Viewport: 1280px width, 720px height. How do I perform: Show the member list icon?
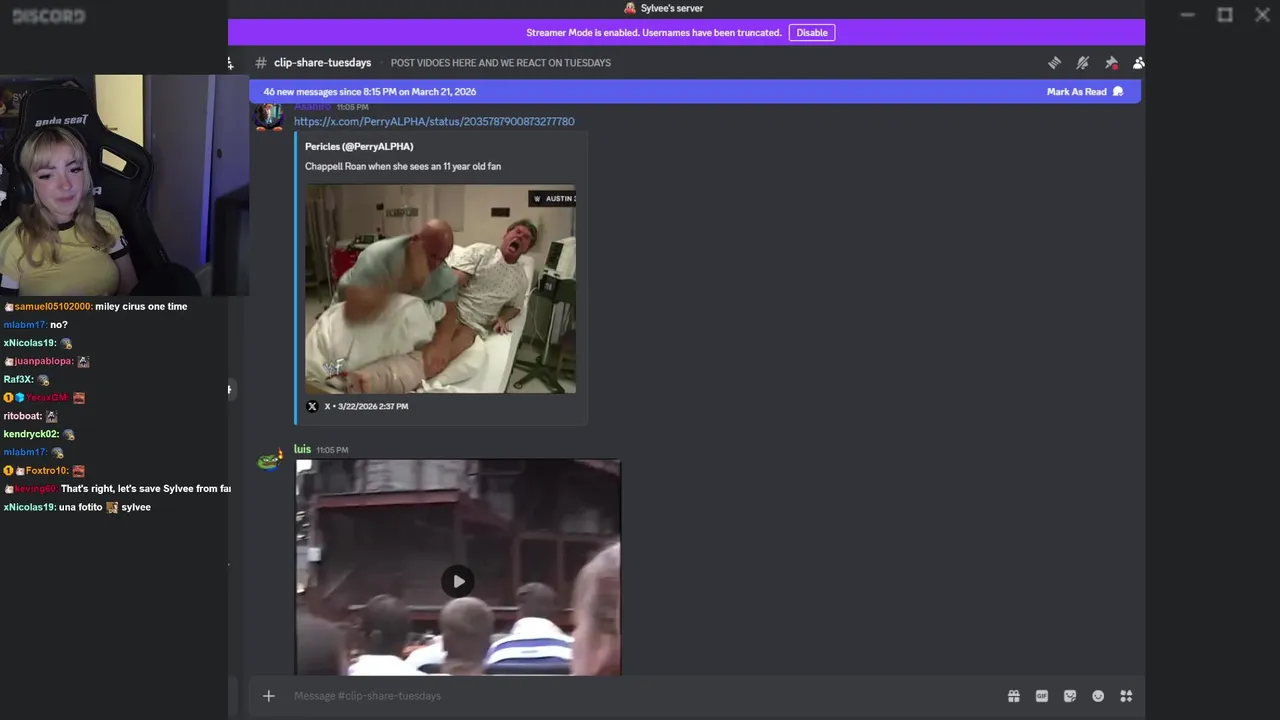(x=1138, y=63)
